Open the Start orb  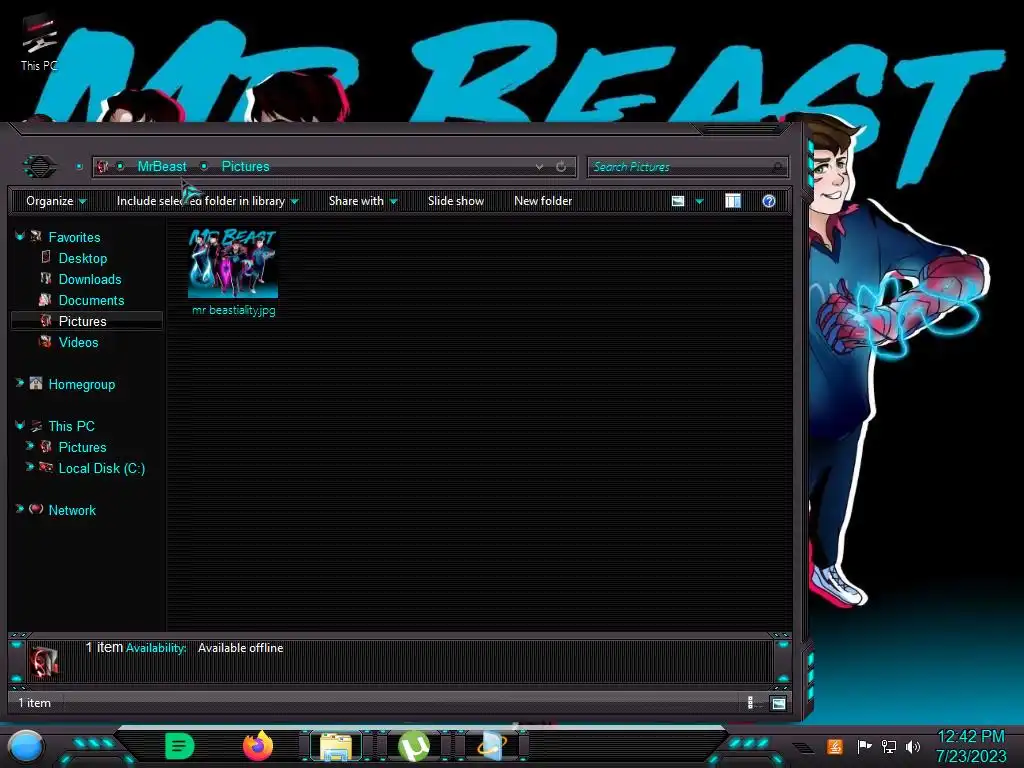26,746
